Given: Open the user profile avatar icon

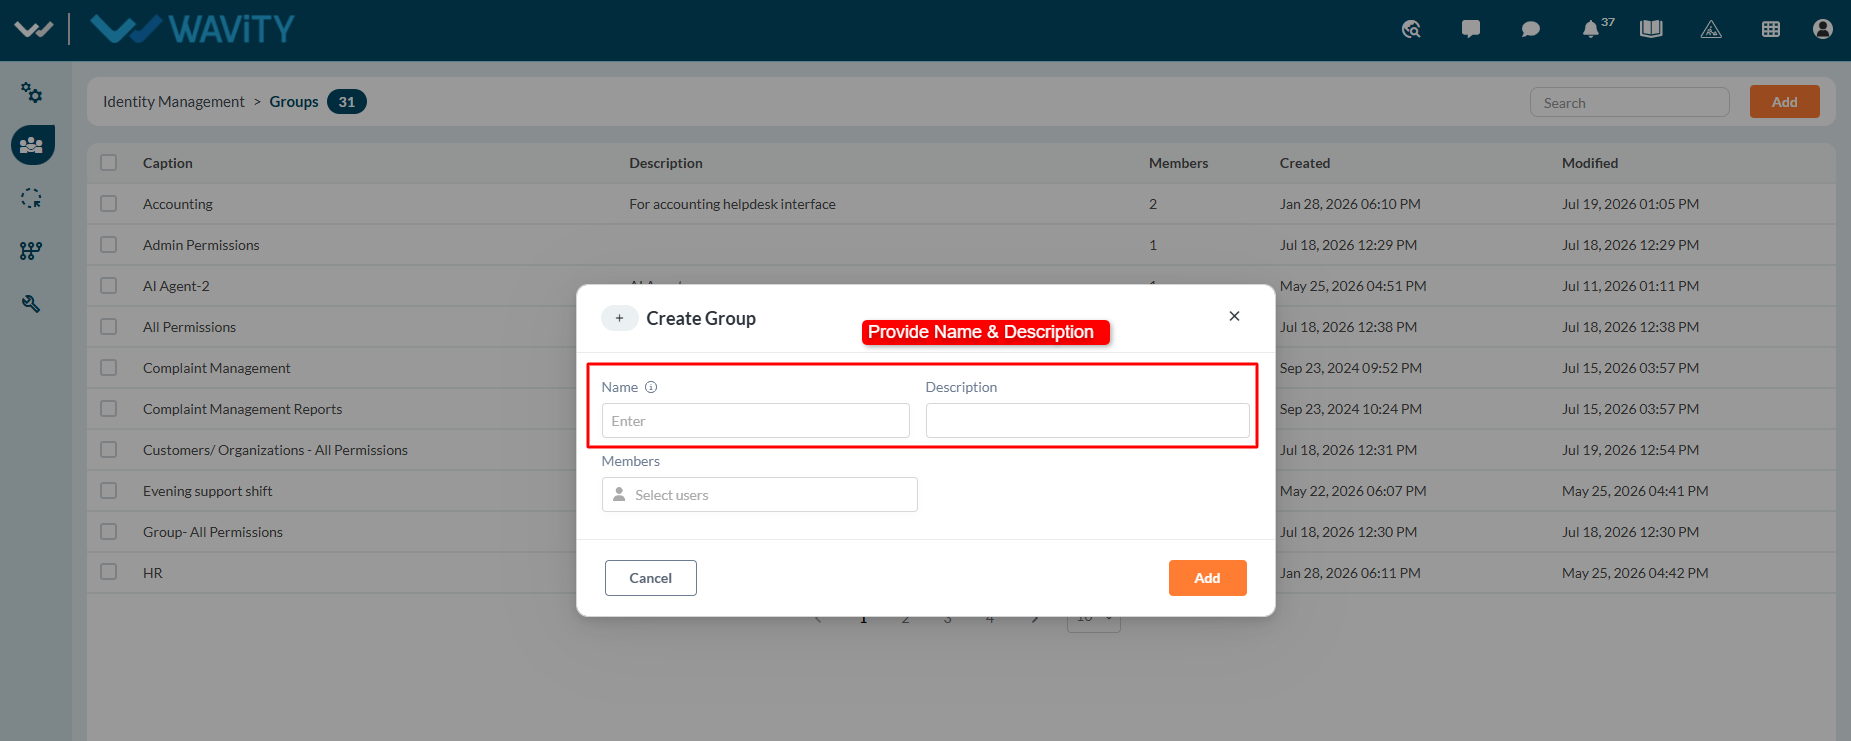Looking at the screenshot, I should [x=1823, y=29].
